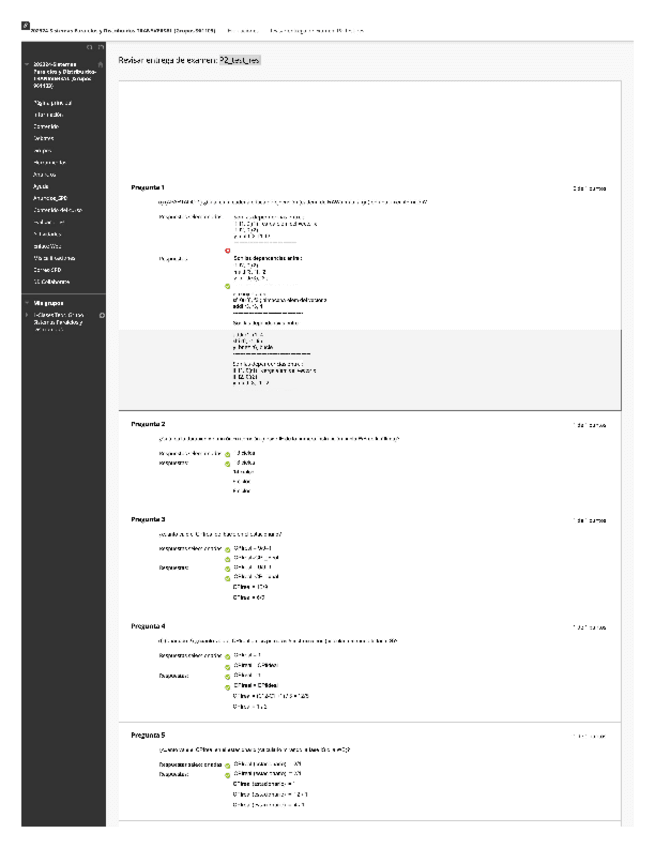Click the edit mode icon at top left
This screenshot has width=655, height=848.
[x=25, y=25]
